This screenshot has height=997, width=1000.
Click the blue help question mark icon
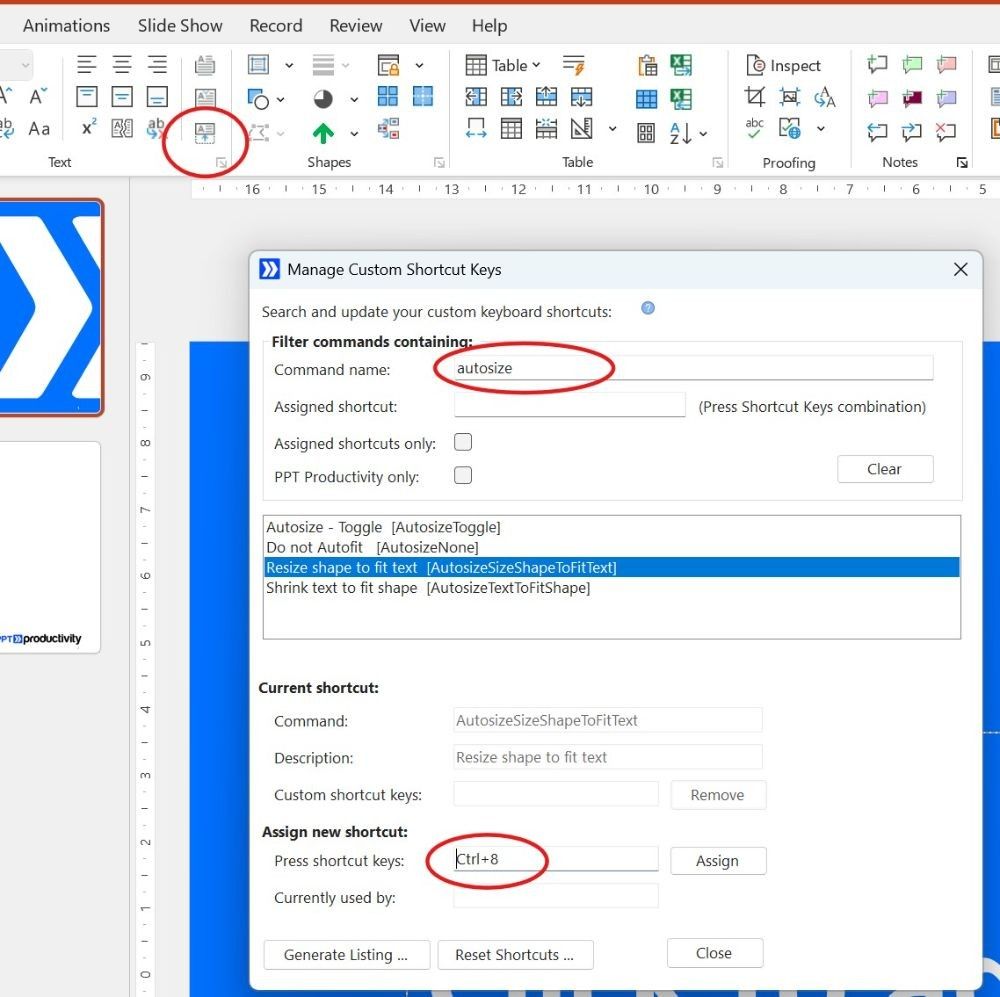pyautogui.click(x=647, y=309)
